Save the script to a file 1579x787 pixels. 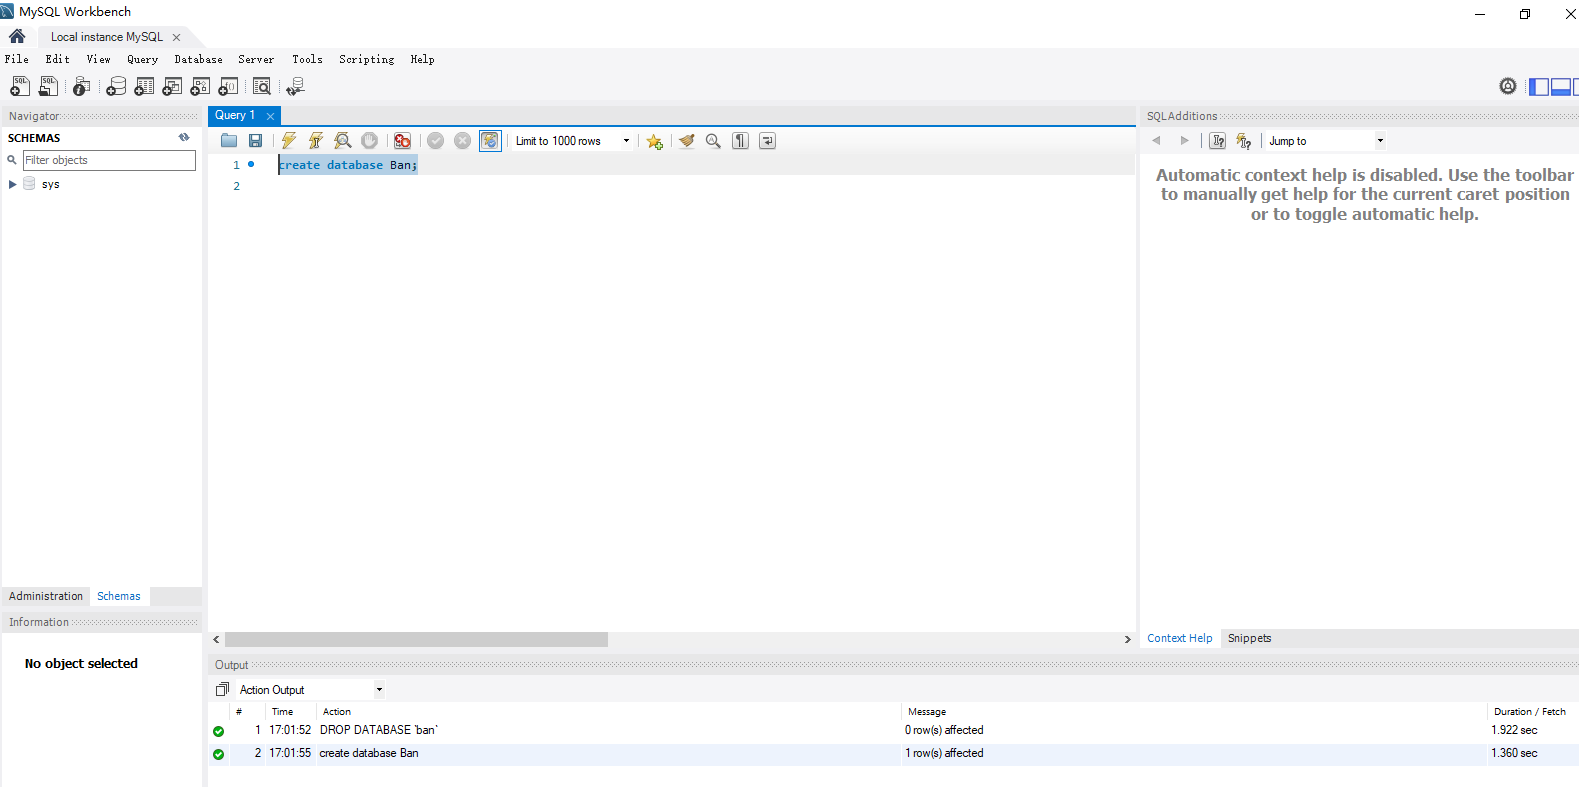[x=256, y=141]
